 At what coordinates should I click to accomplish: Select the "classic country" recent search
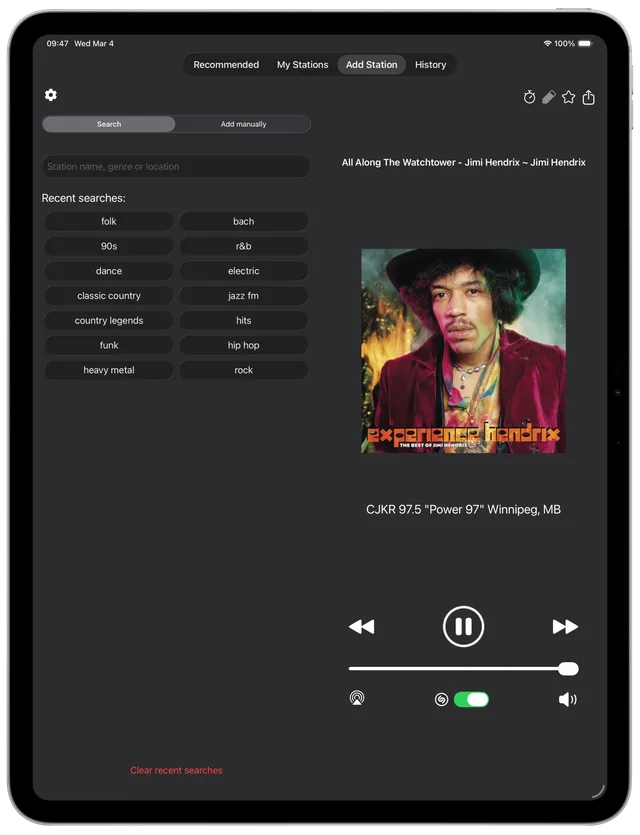pos(109,296)
